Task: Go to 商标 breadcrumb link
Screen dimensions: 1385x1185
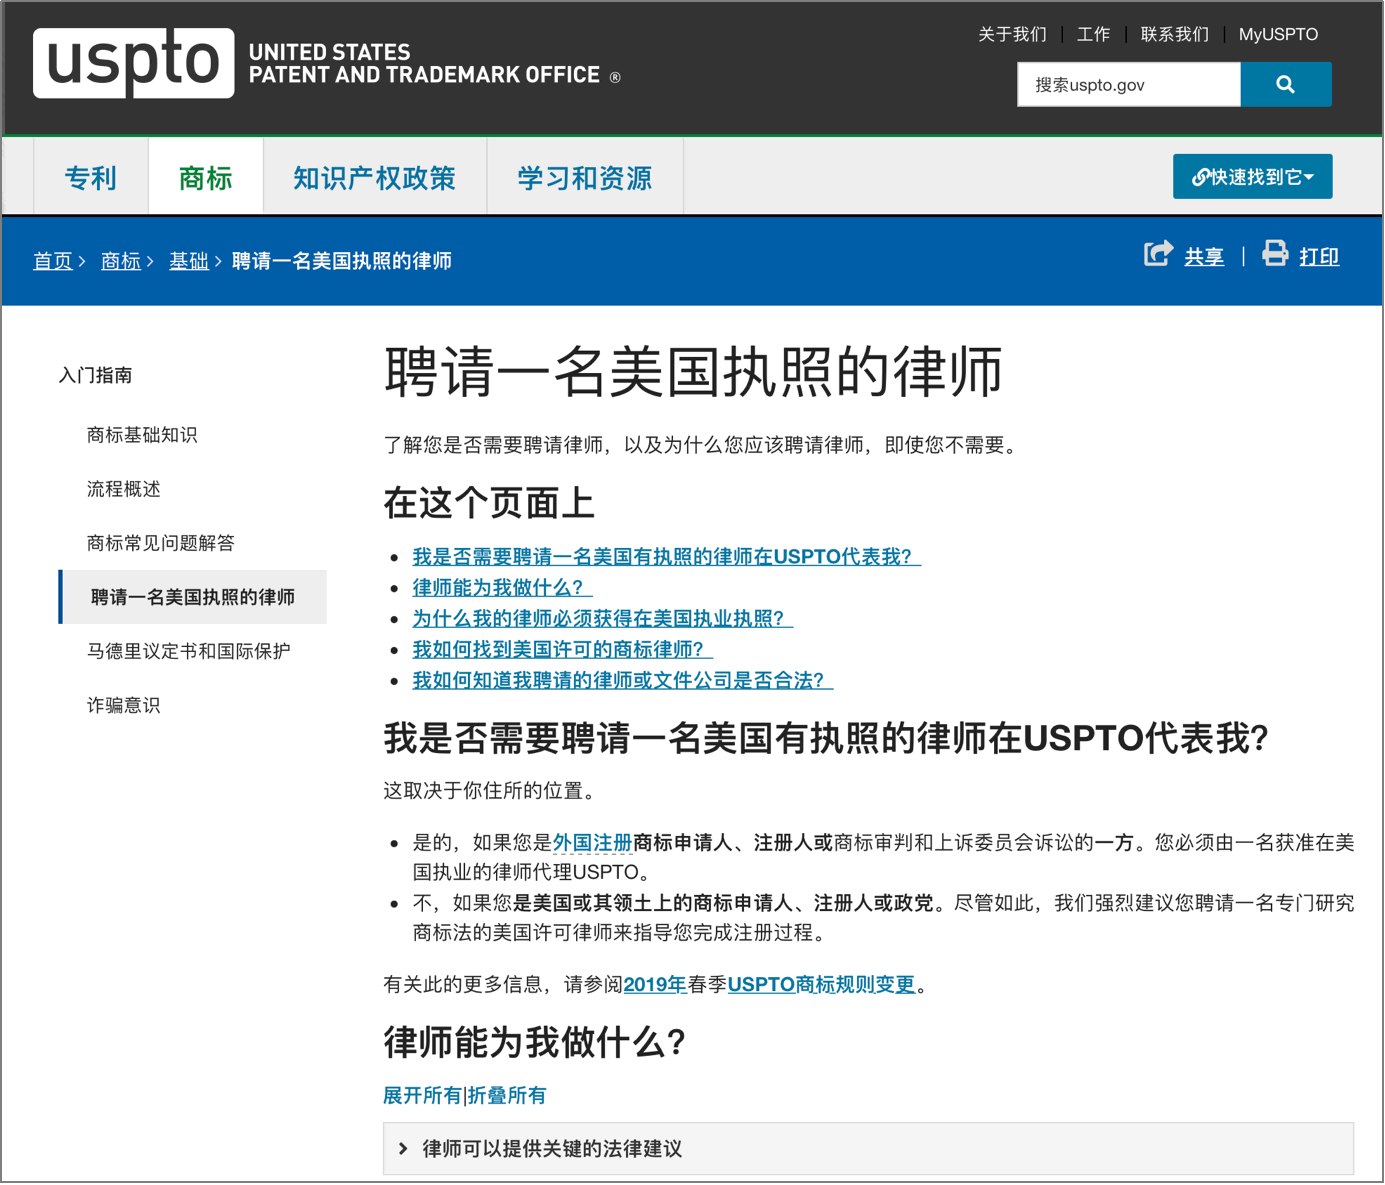Action: point(121,261)
